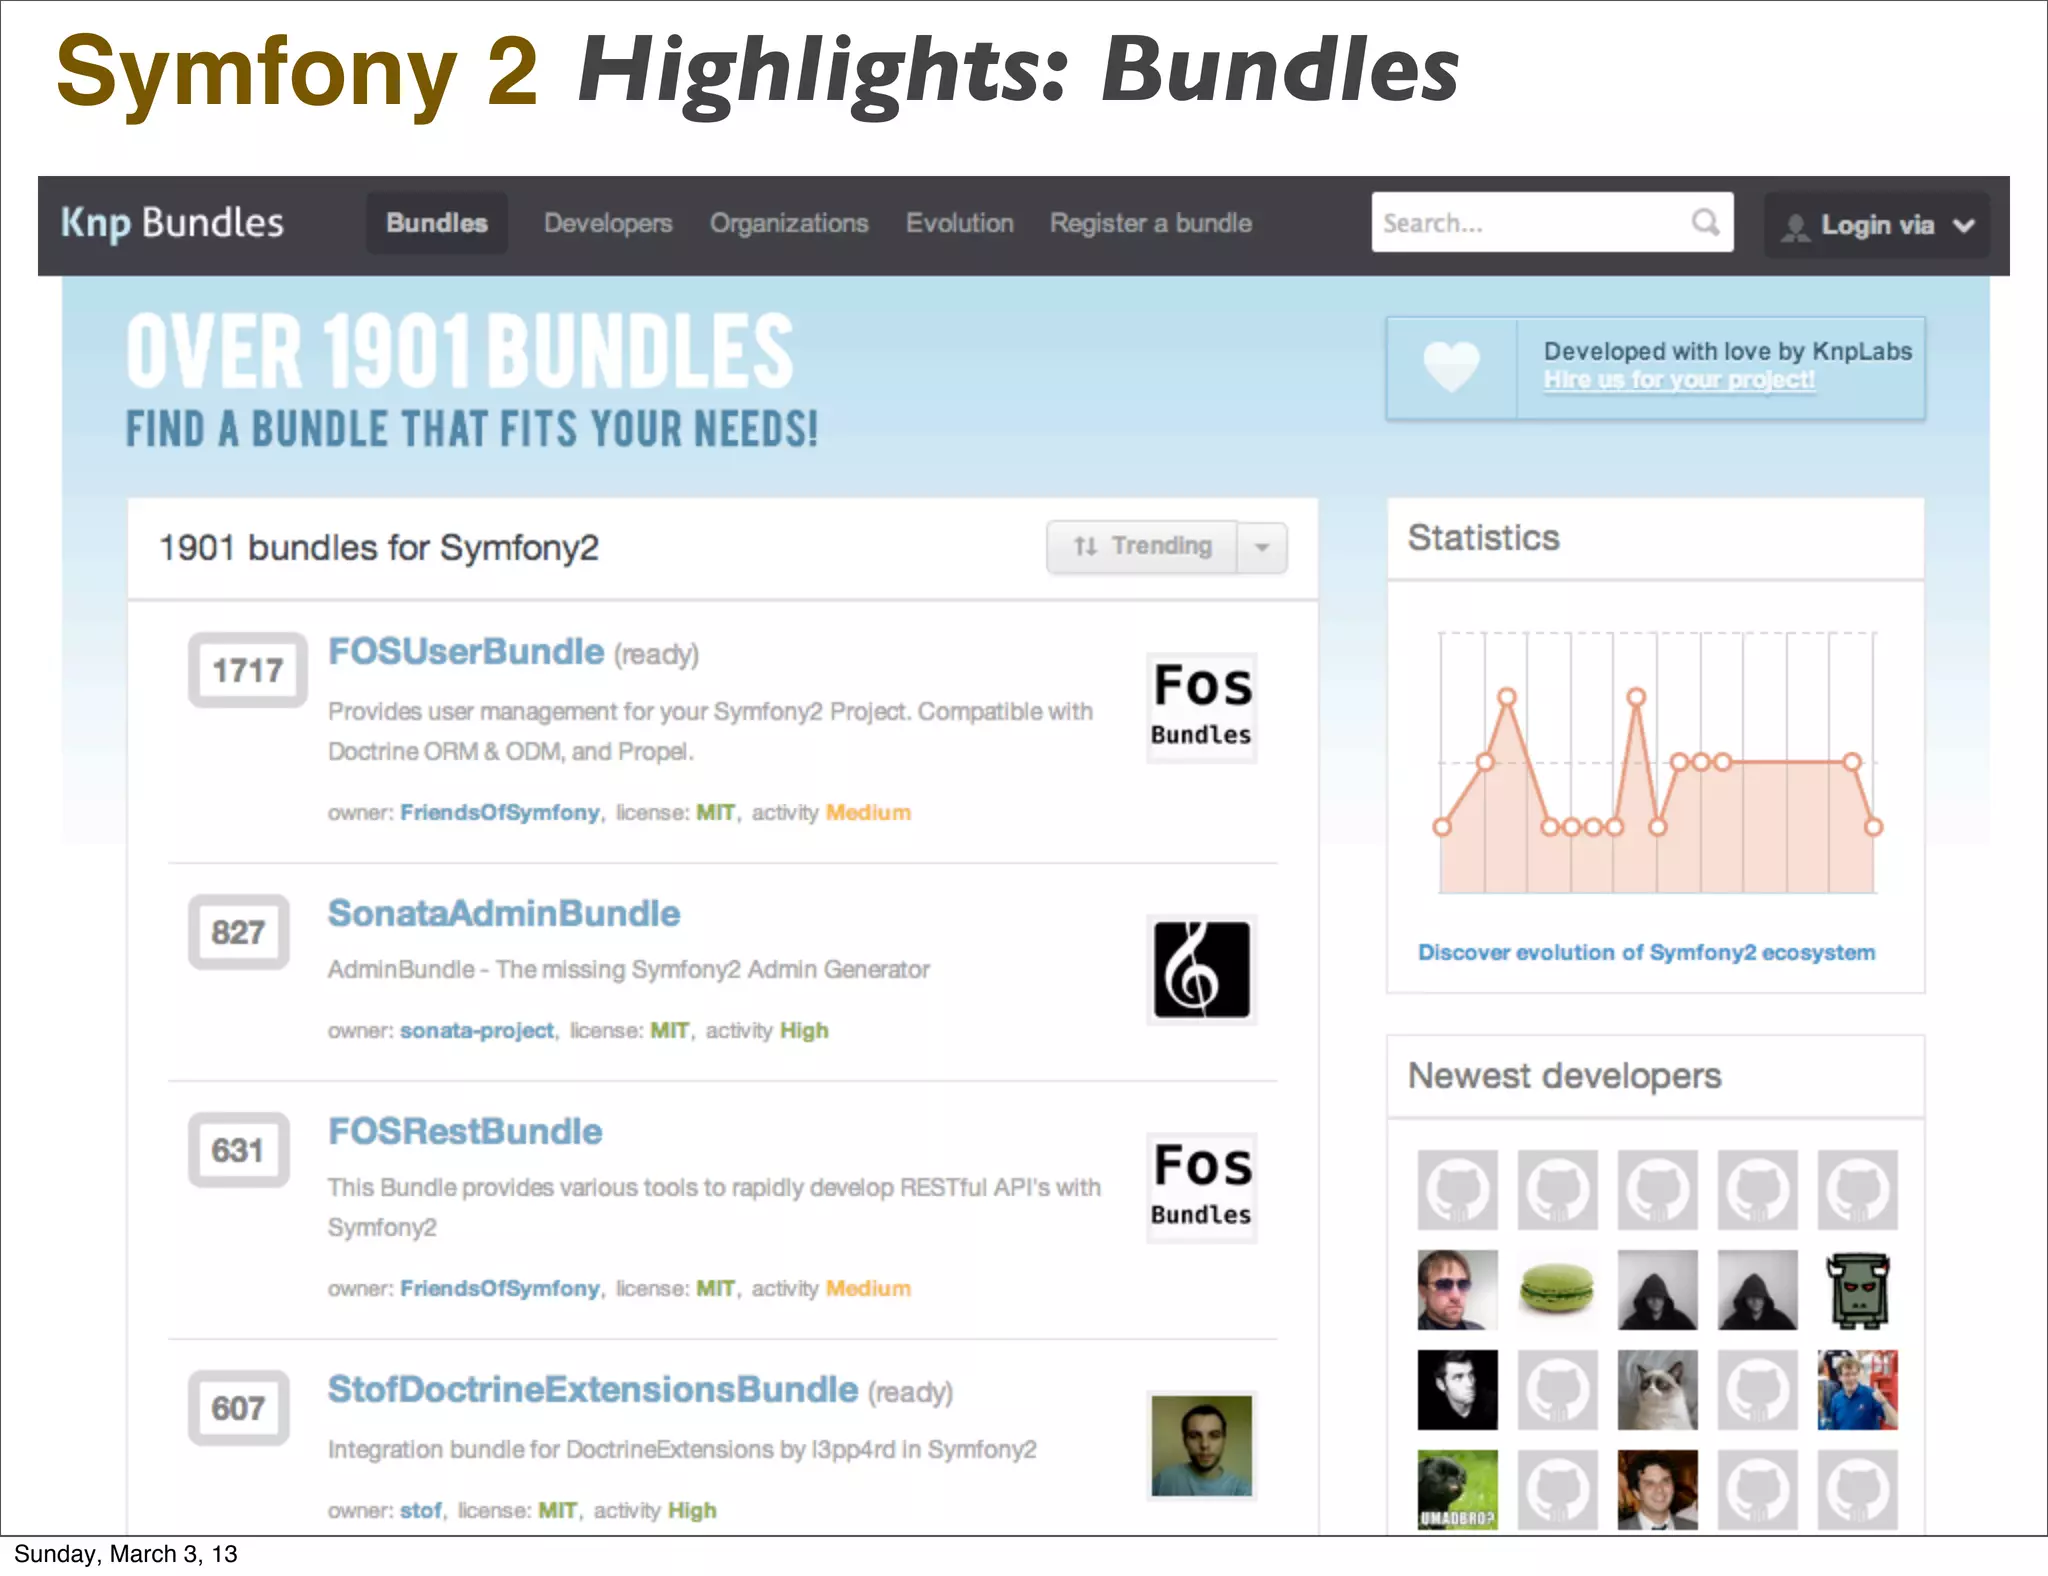Click the 1717 score badge for FOSUserBundle
The width and height of the screenshot is (2048, 1576).
click(247, 670)
